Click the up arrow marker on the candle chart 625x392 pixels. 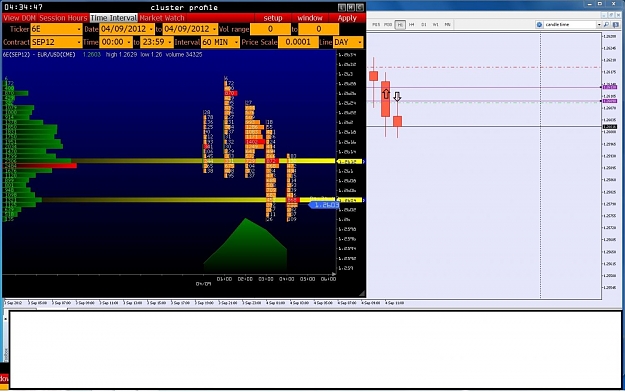(385, 94)
